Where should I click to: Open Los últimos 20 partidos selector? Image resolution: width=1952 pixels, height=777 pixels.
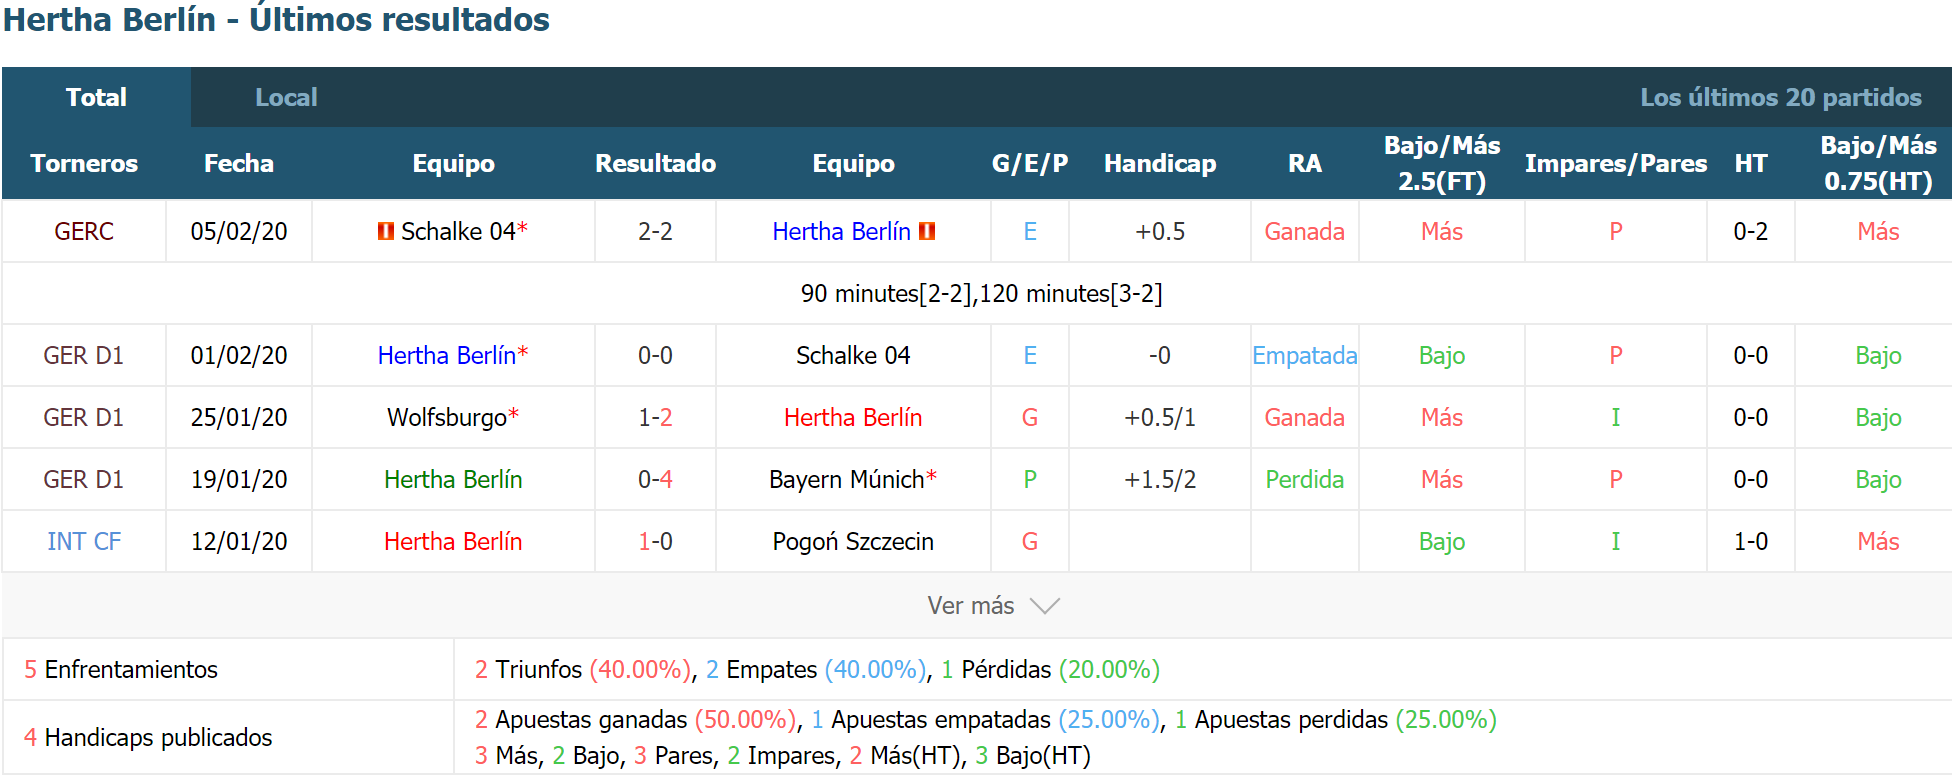1780,97
